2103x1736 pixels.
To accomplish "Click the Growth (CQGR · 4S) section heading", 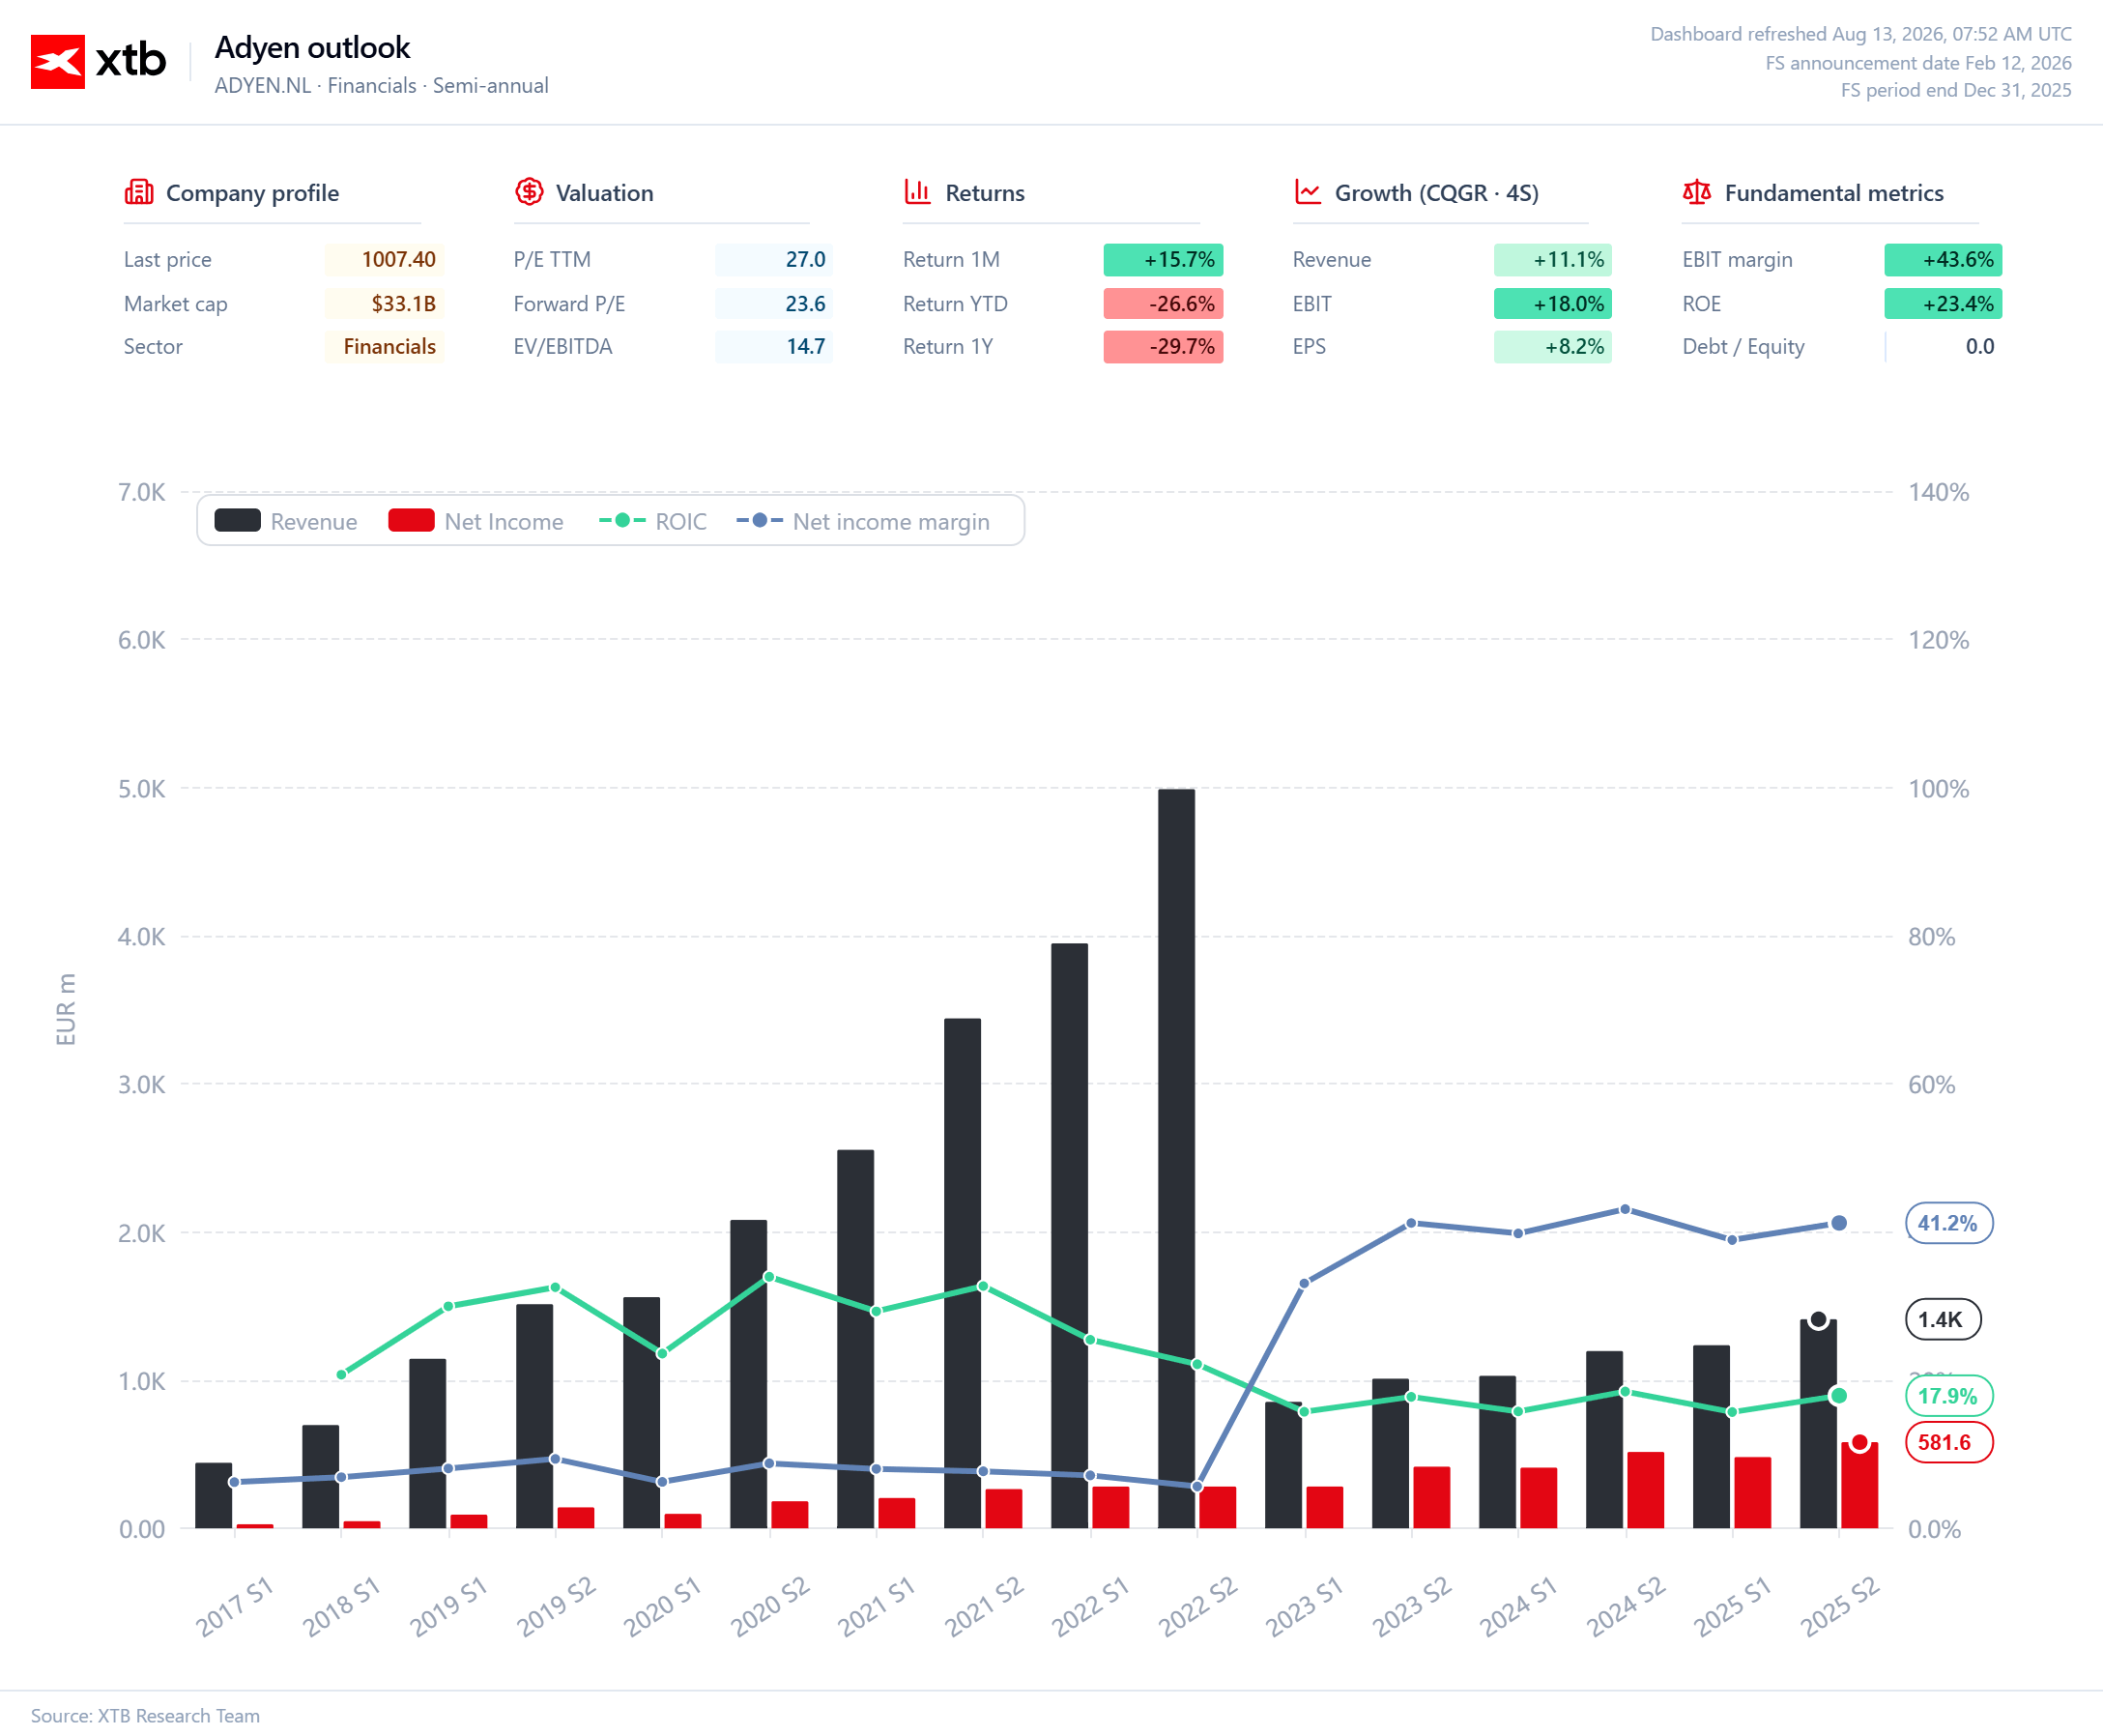I will coord(1436,193).
